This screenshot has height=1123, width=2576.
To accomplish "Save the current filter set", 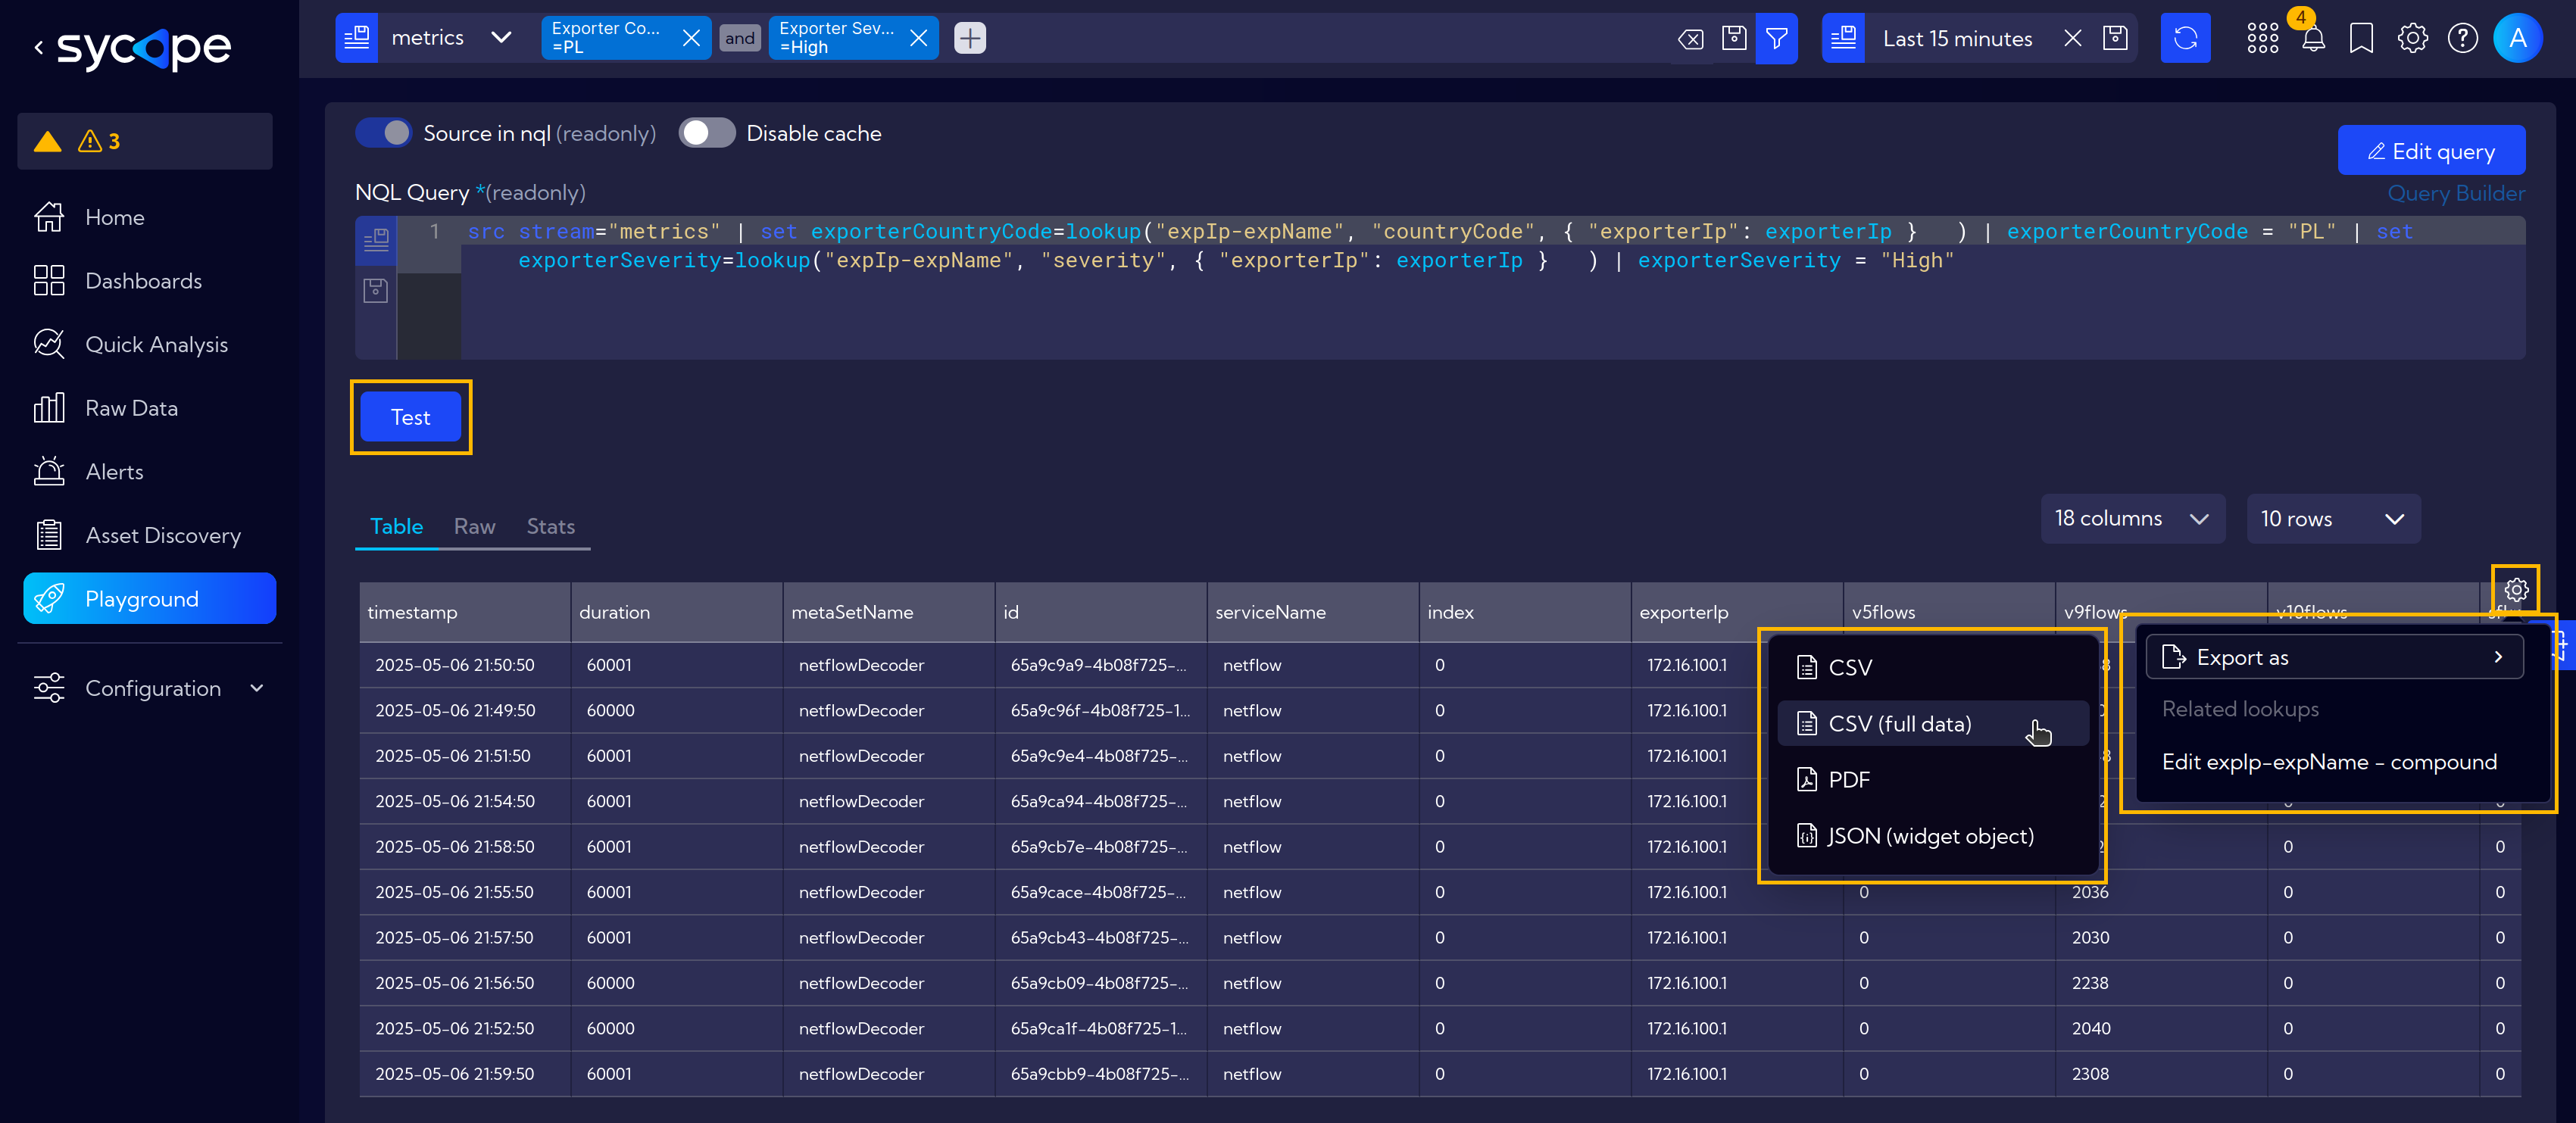I will pyautogui.click(x=1734, y=38).
